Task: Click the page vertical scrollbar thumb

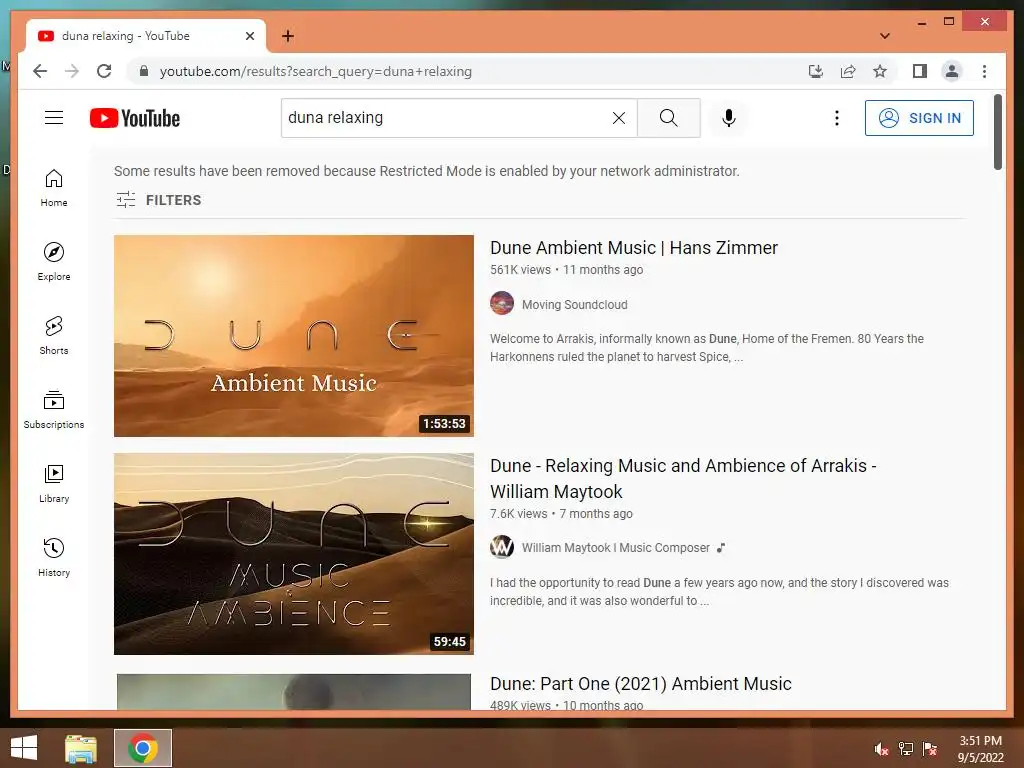Action: coord(997,132)
